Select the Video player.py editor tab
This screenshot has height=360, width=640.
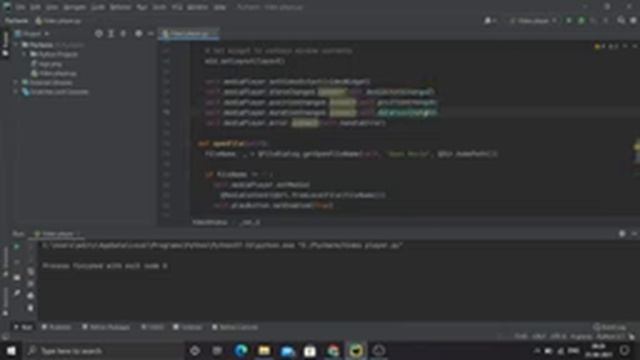pos(189,34)
